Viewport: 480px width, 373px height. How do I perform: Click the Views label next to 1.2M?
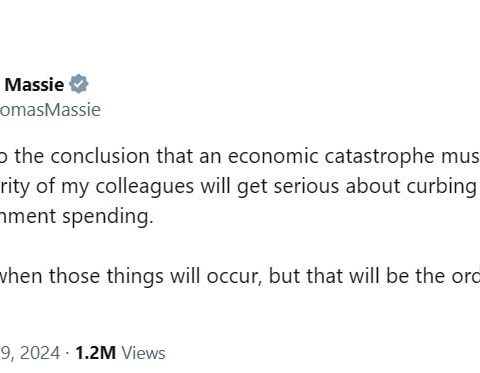(143, 353)
